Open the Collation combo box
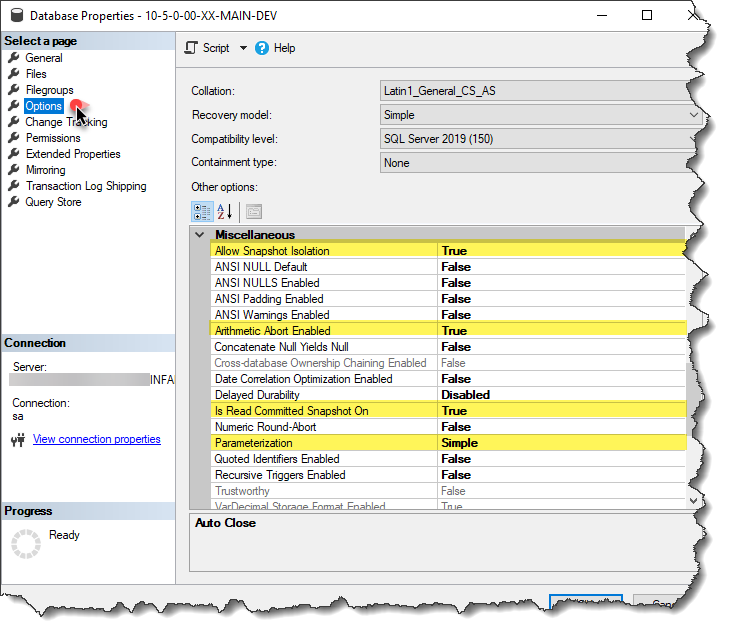 (x=536, y=91)
